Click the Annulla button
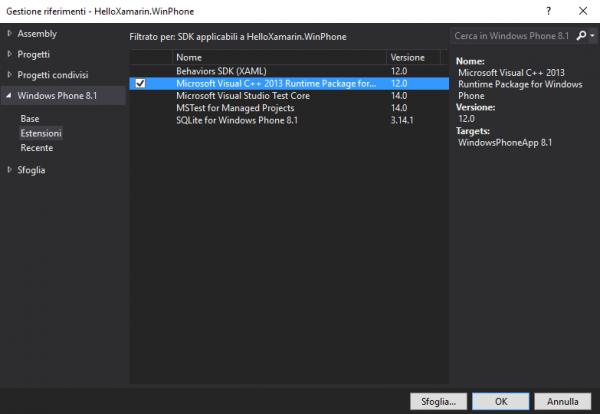 562,401
